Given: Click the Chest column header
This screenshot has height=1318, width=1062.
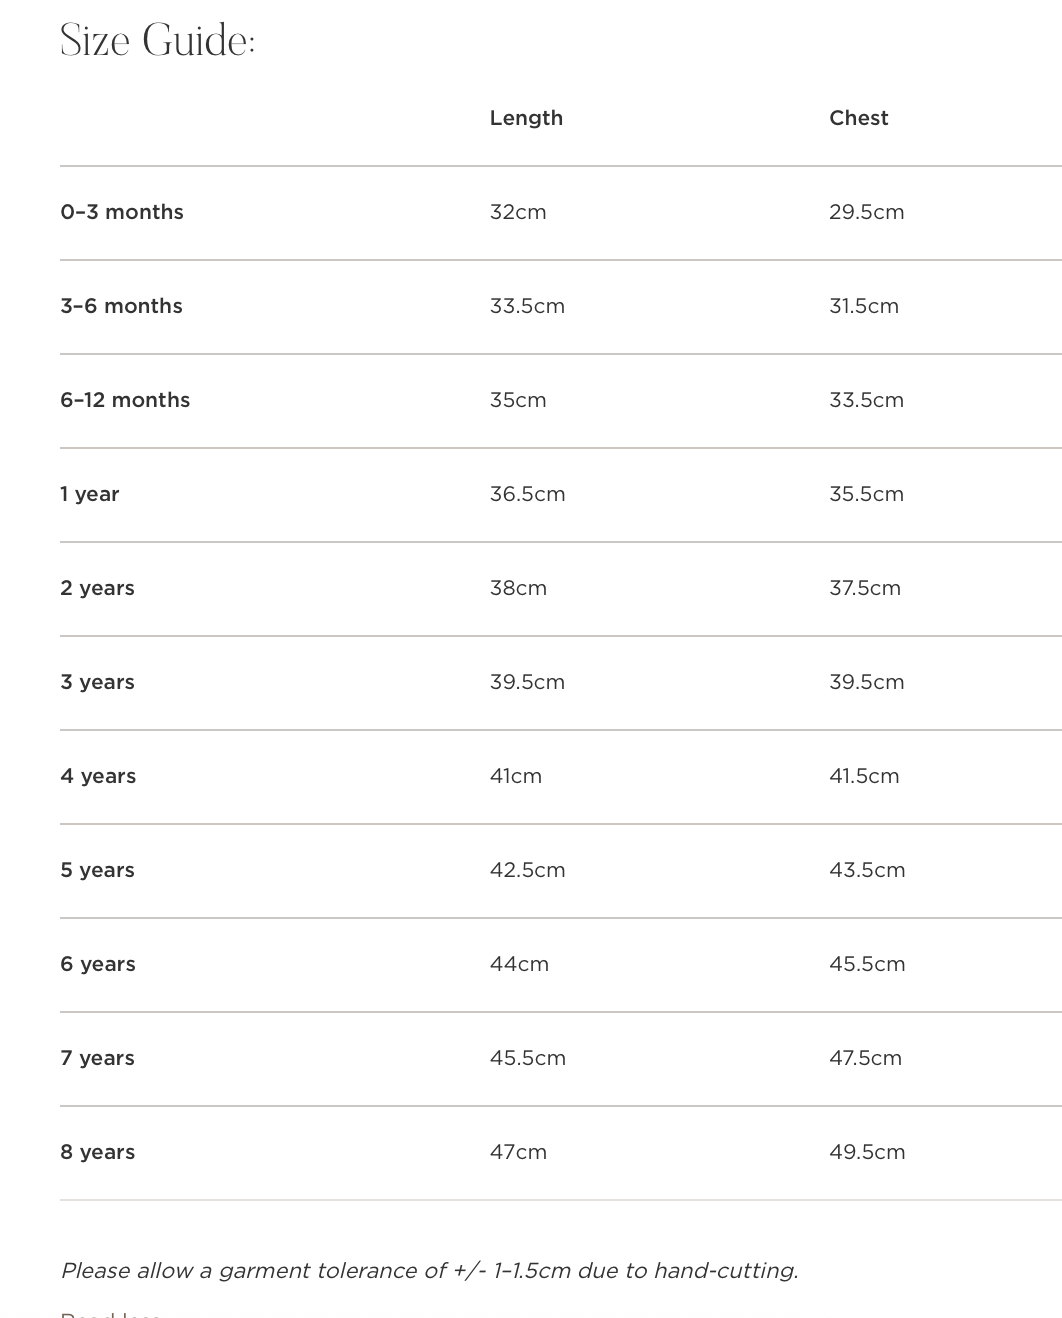Looking at the screenshot, I should (858, 118).
